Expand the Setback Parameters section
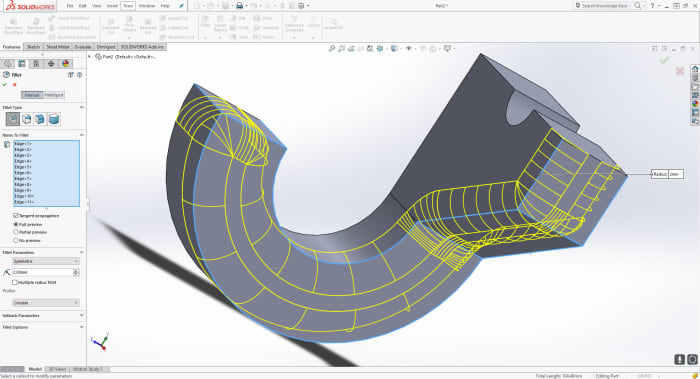700x379 pixels. click(x=81, y=315)
